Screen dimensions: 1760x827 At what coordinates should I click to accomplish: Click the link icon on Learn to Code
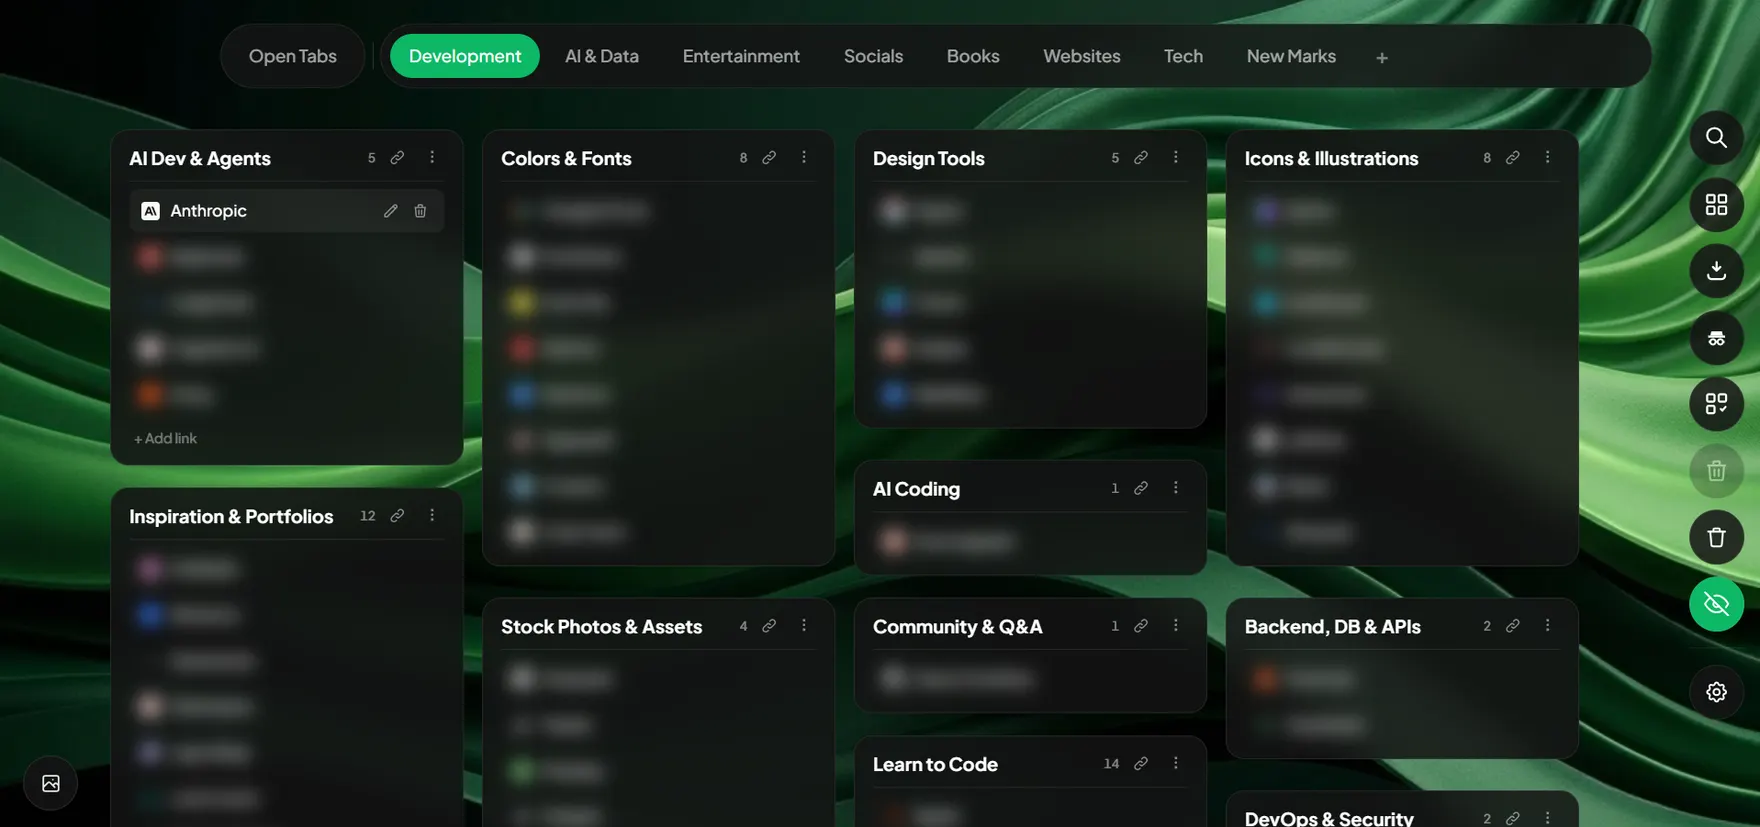click(x=1141, y=764)
